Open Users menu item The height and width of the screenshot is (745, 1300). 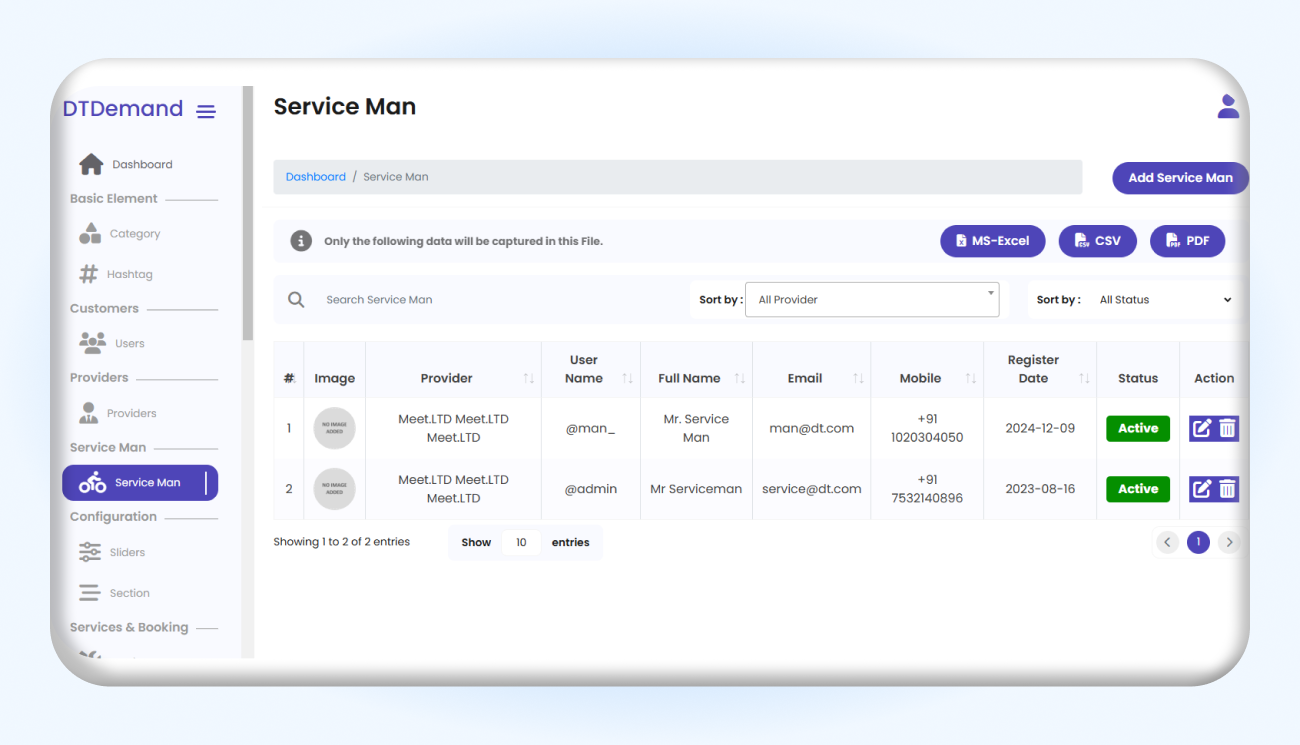click(130, 343)
